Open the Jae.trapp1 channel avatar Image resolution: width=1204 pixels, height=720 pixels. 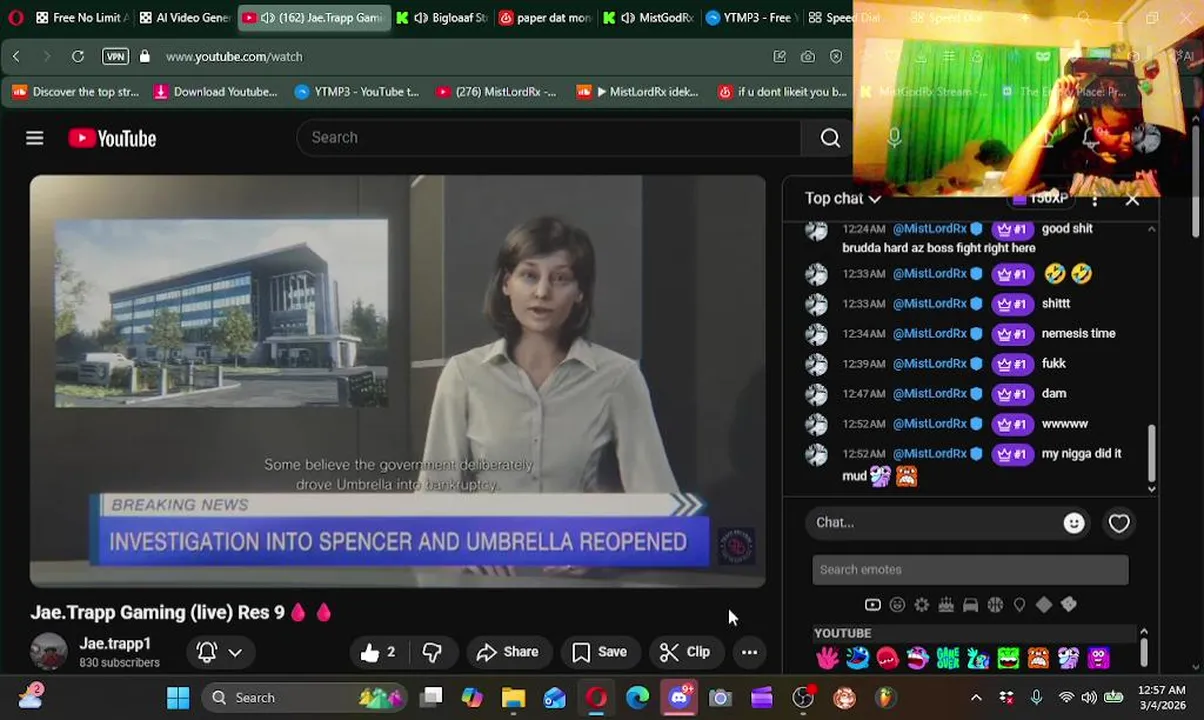pos(48,652)
